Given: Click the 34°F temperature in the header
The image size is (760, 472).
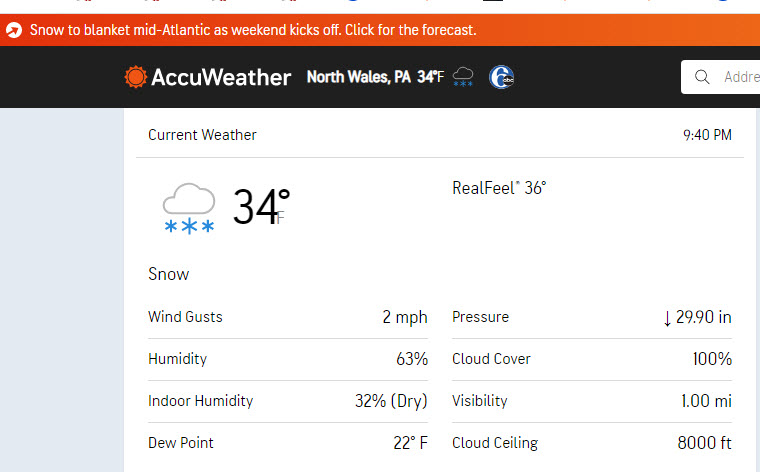Looking at the screenshot, I should 430,77.
